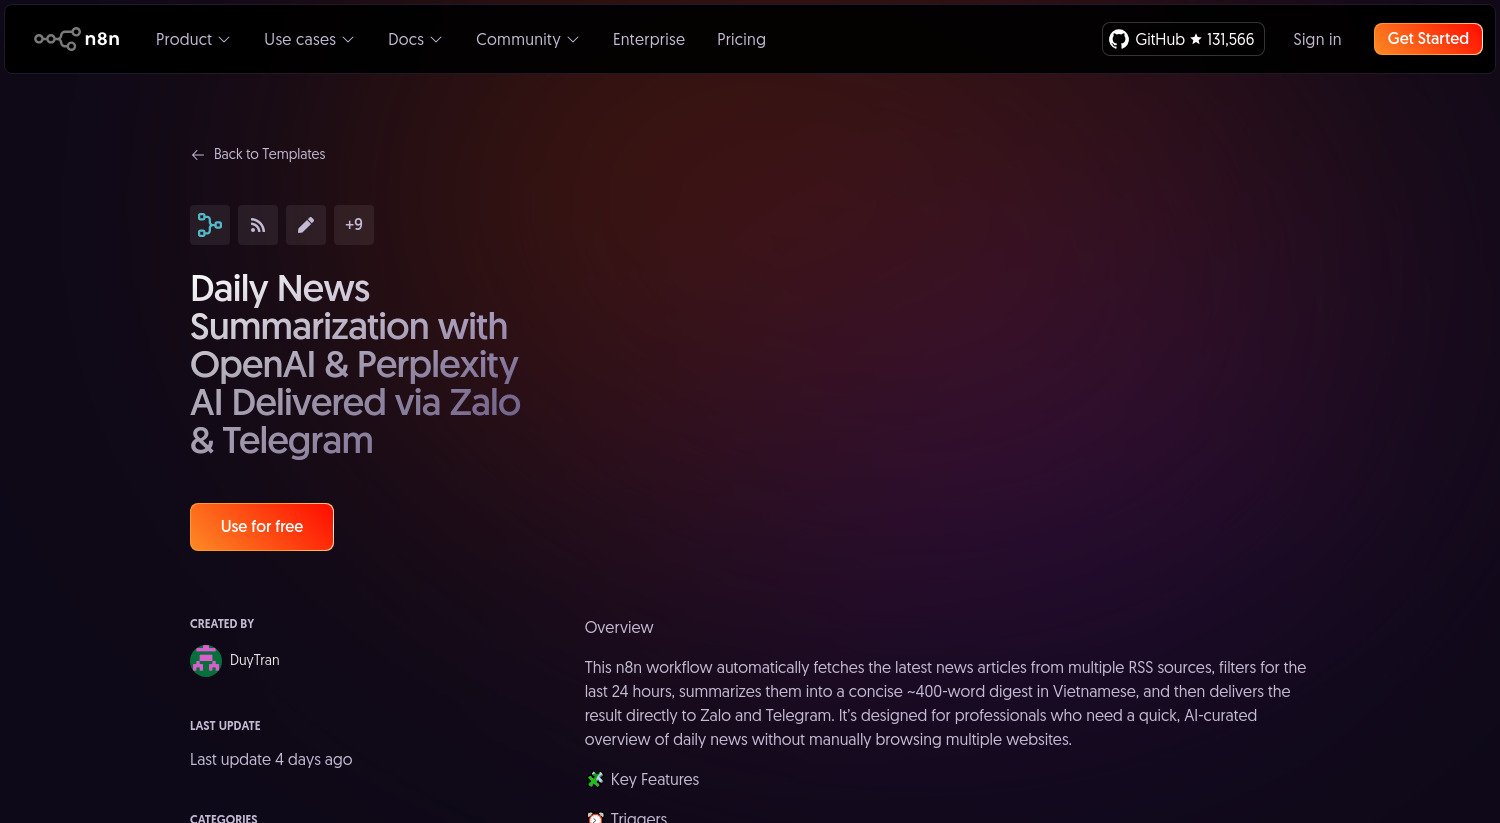Open the Use cases dropdown
This screenshot has width=1500, height=823.
point(308,39)
